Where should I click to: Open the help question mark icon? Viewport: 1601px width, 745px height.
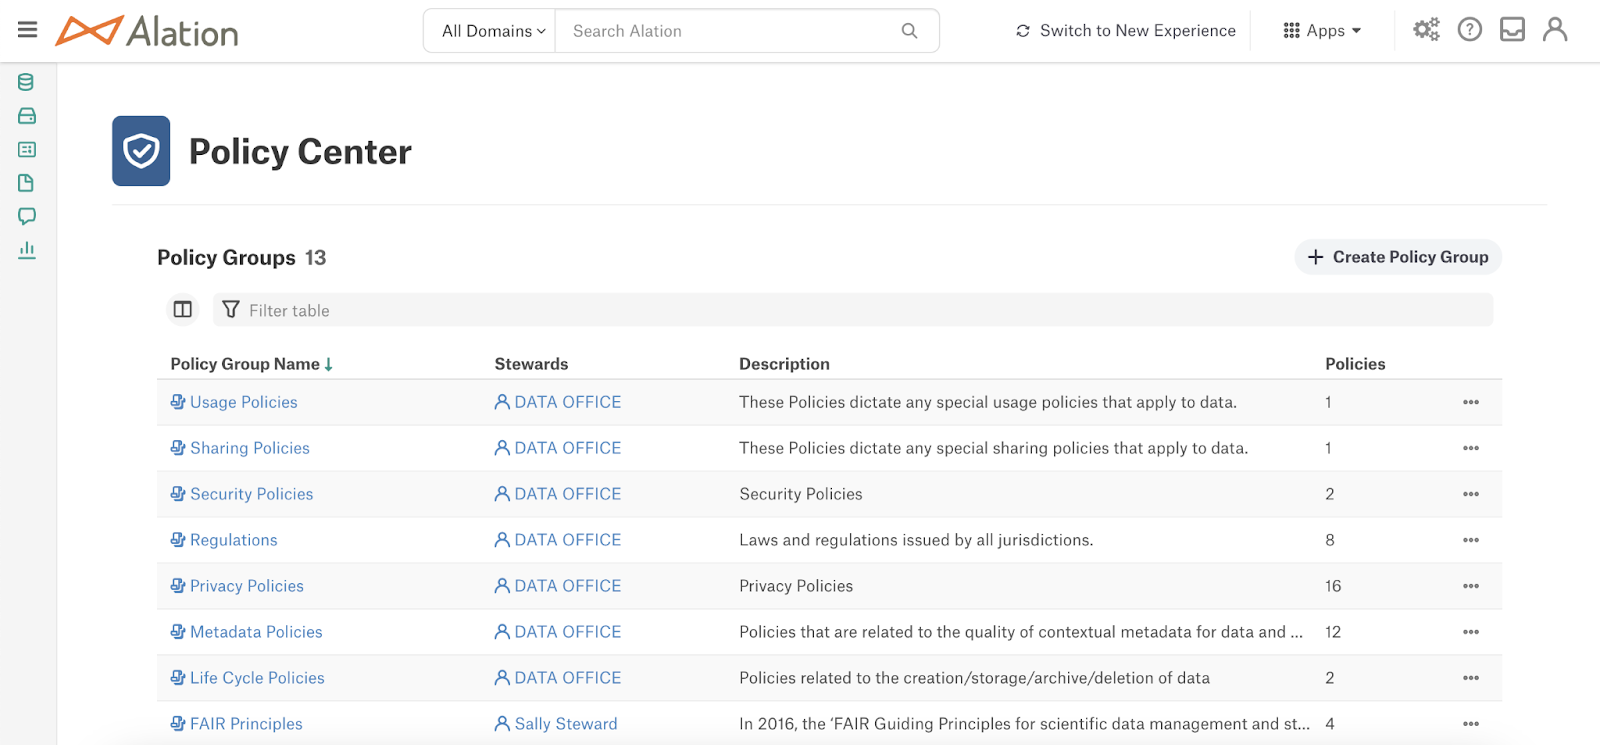coord(1470,30)
